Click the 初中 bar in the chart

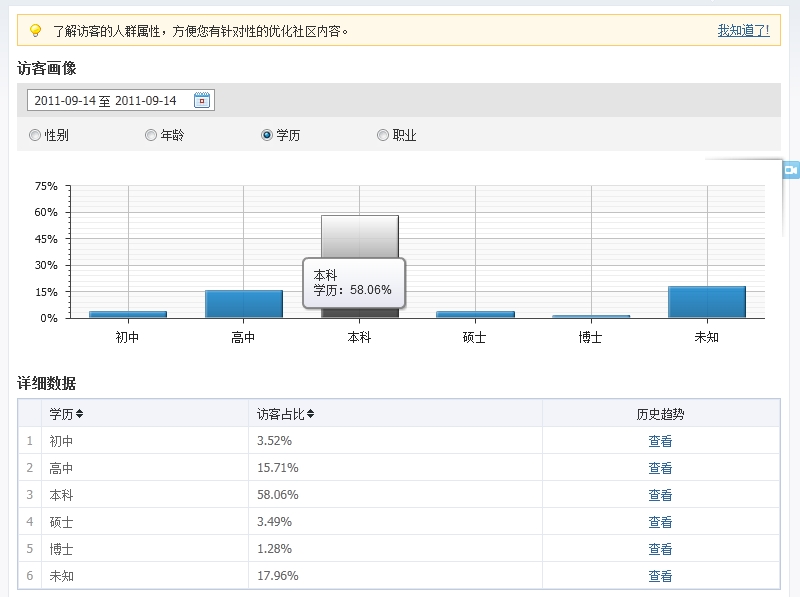(128, 315)
